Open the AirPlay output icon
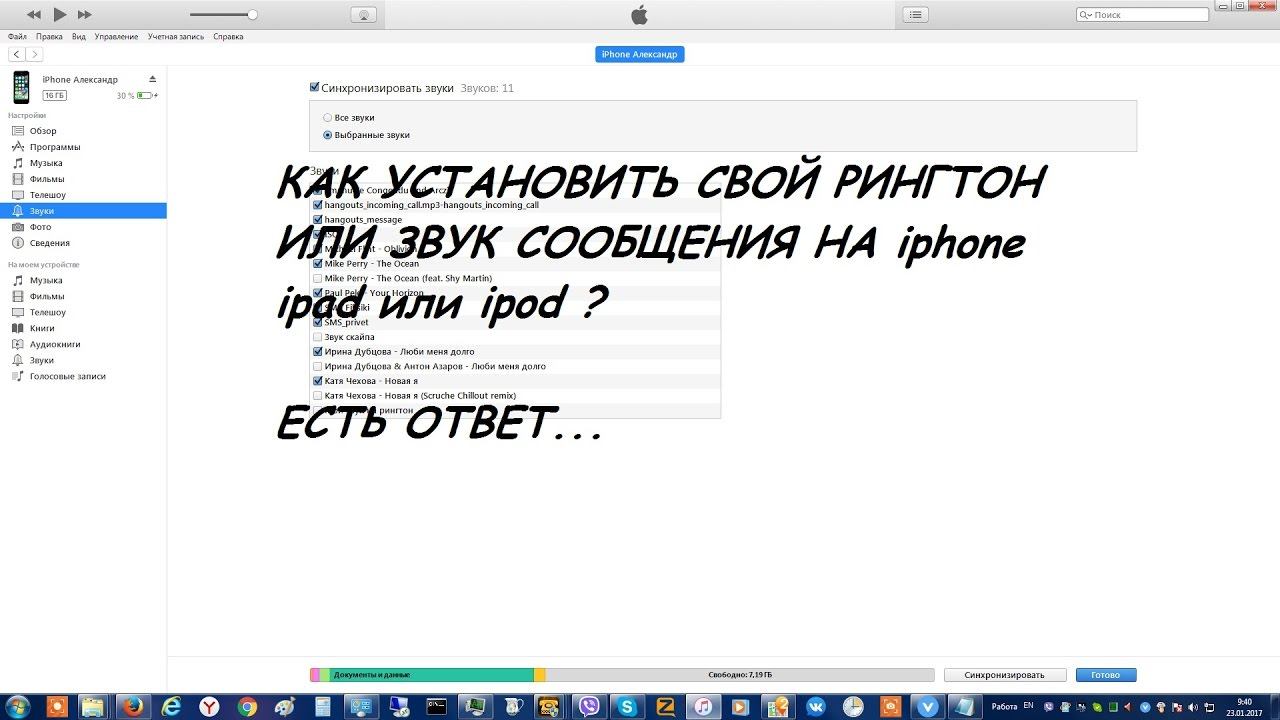The height and width of the screenshot is (720, 1280). point(363,14)
